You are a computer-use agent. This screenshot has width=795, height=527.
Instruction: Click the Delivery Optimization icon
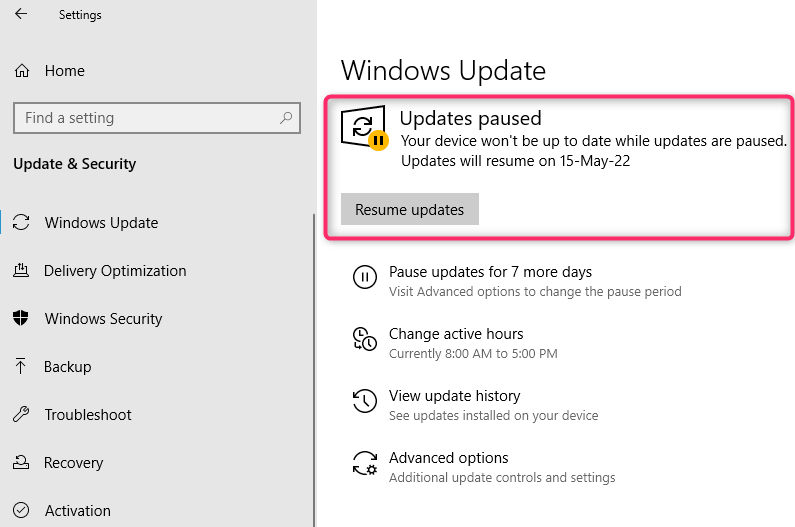(21, 271)
